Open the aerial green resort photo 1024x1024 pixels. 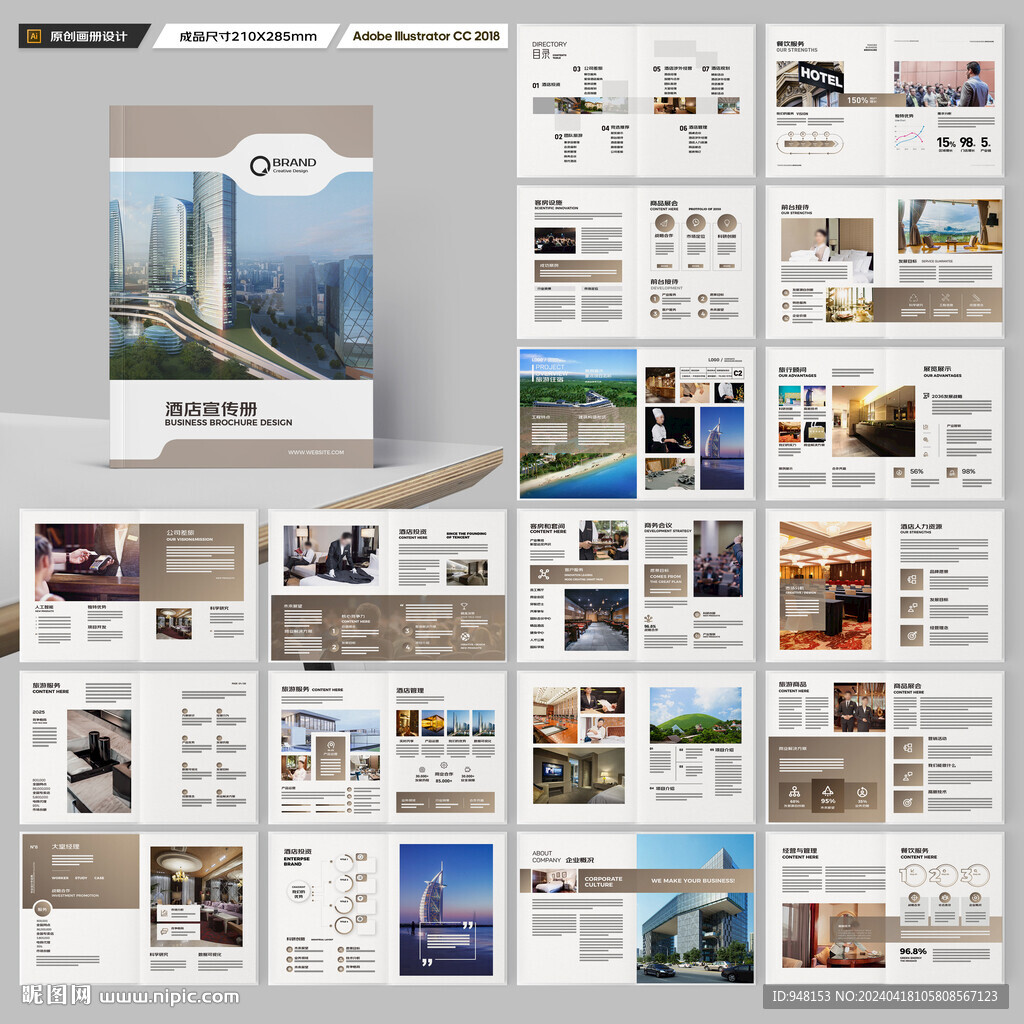[x=578, y=378]
